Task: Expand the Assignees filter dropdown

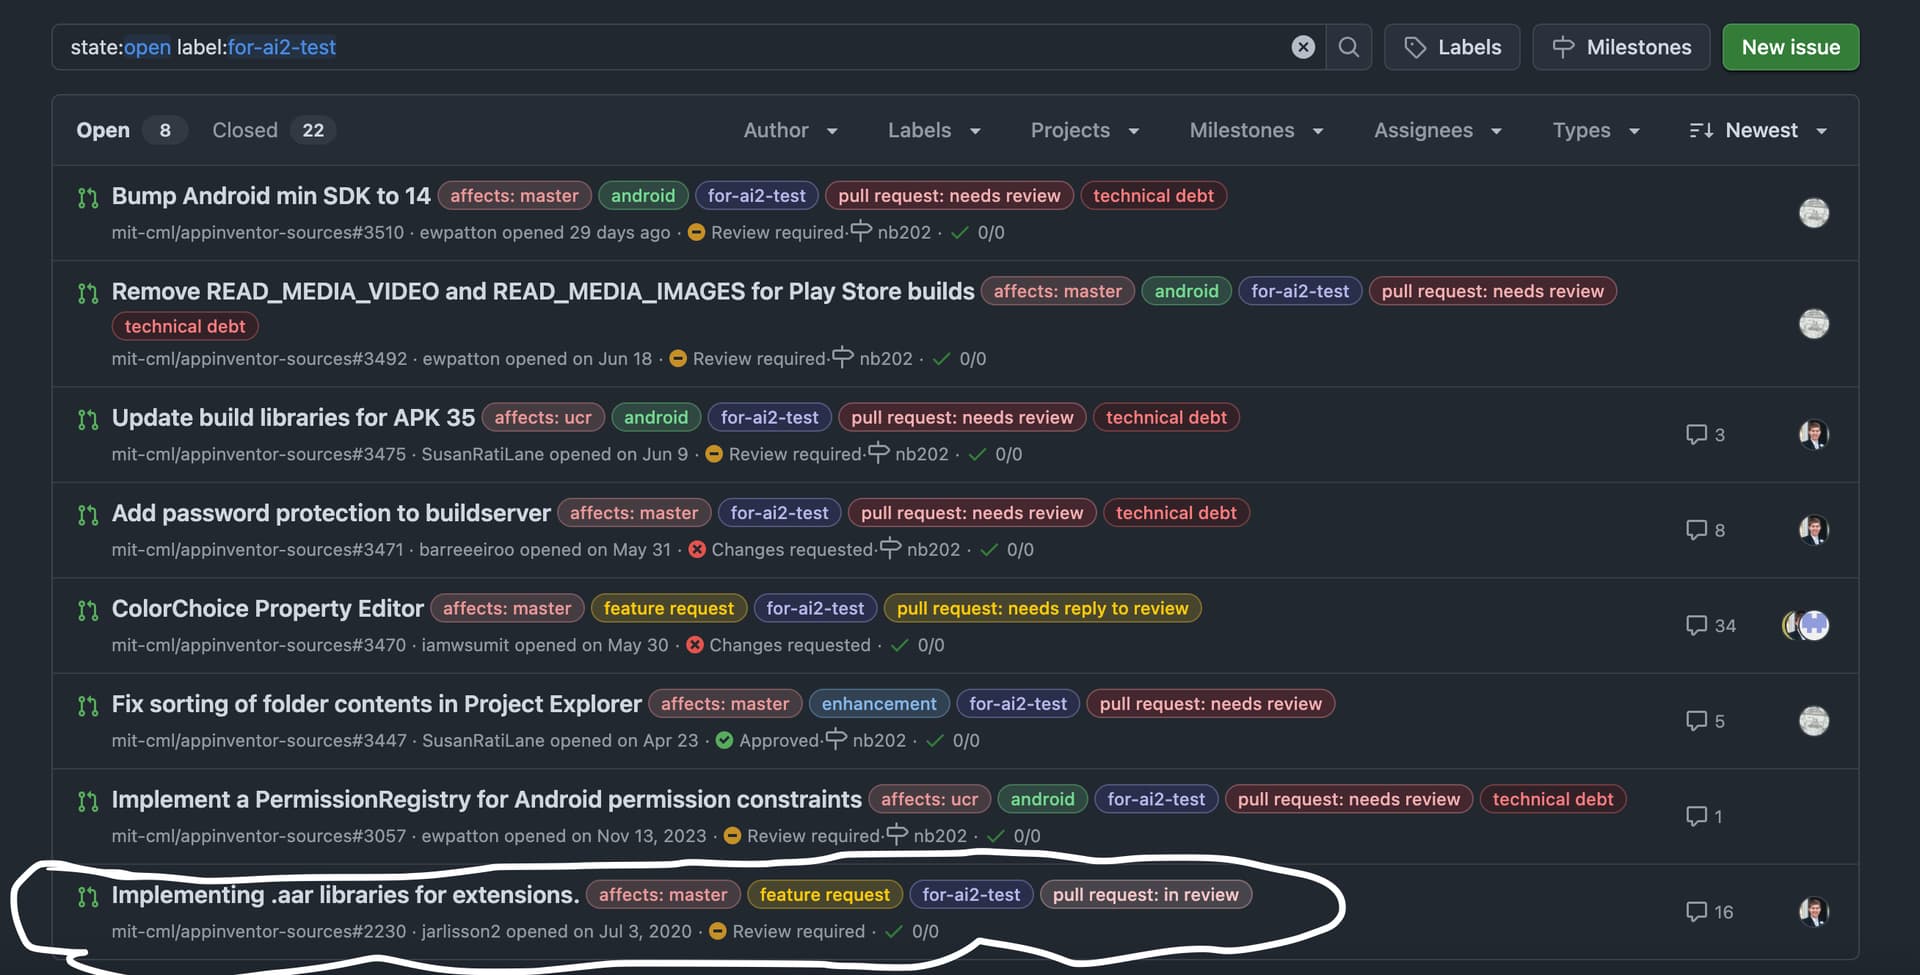Action: (x=1437, y=131)
